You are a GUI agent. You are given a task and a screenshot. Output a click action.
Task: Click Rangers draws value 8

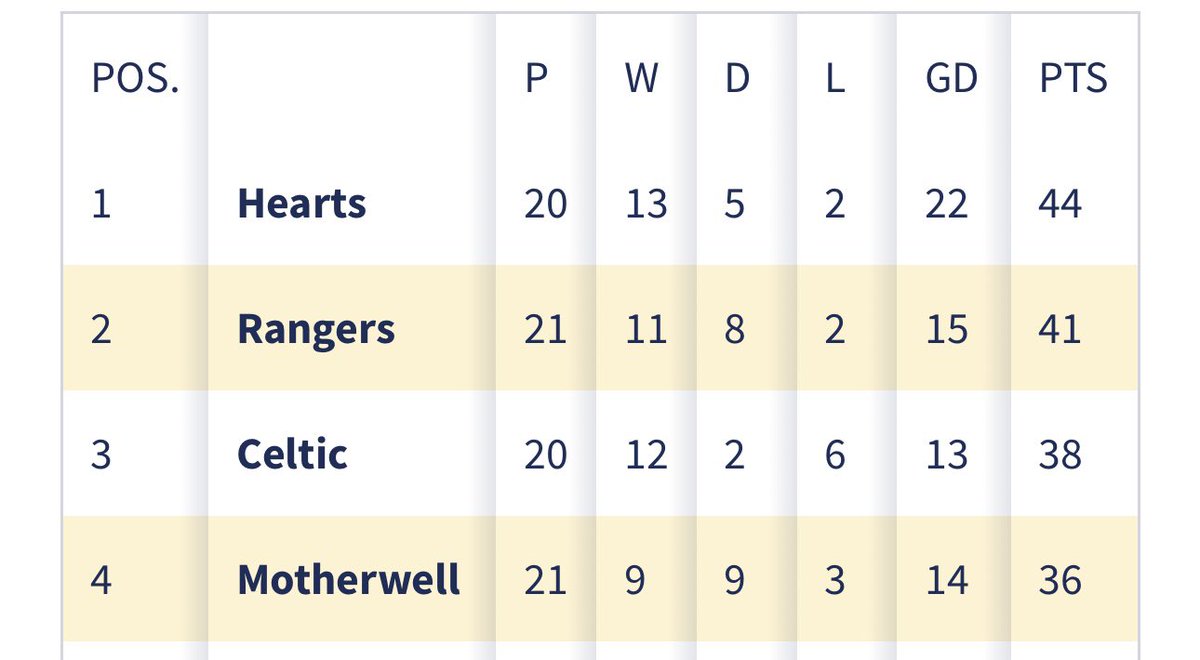pyautogui.click(x=735, y=330)
